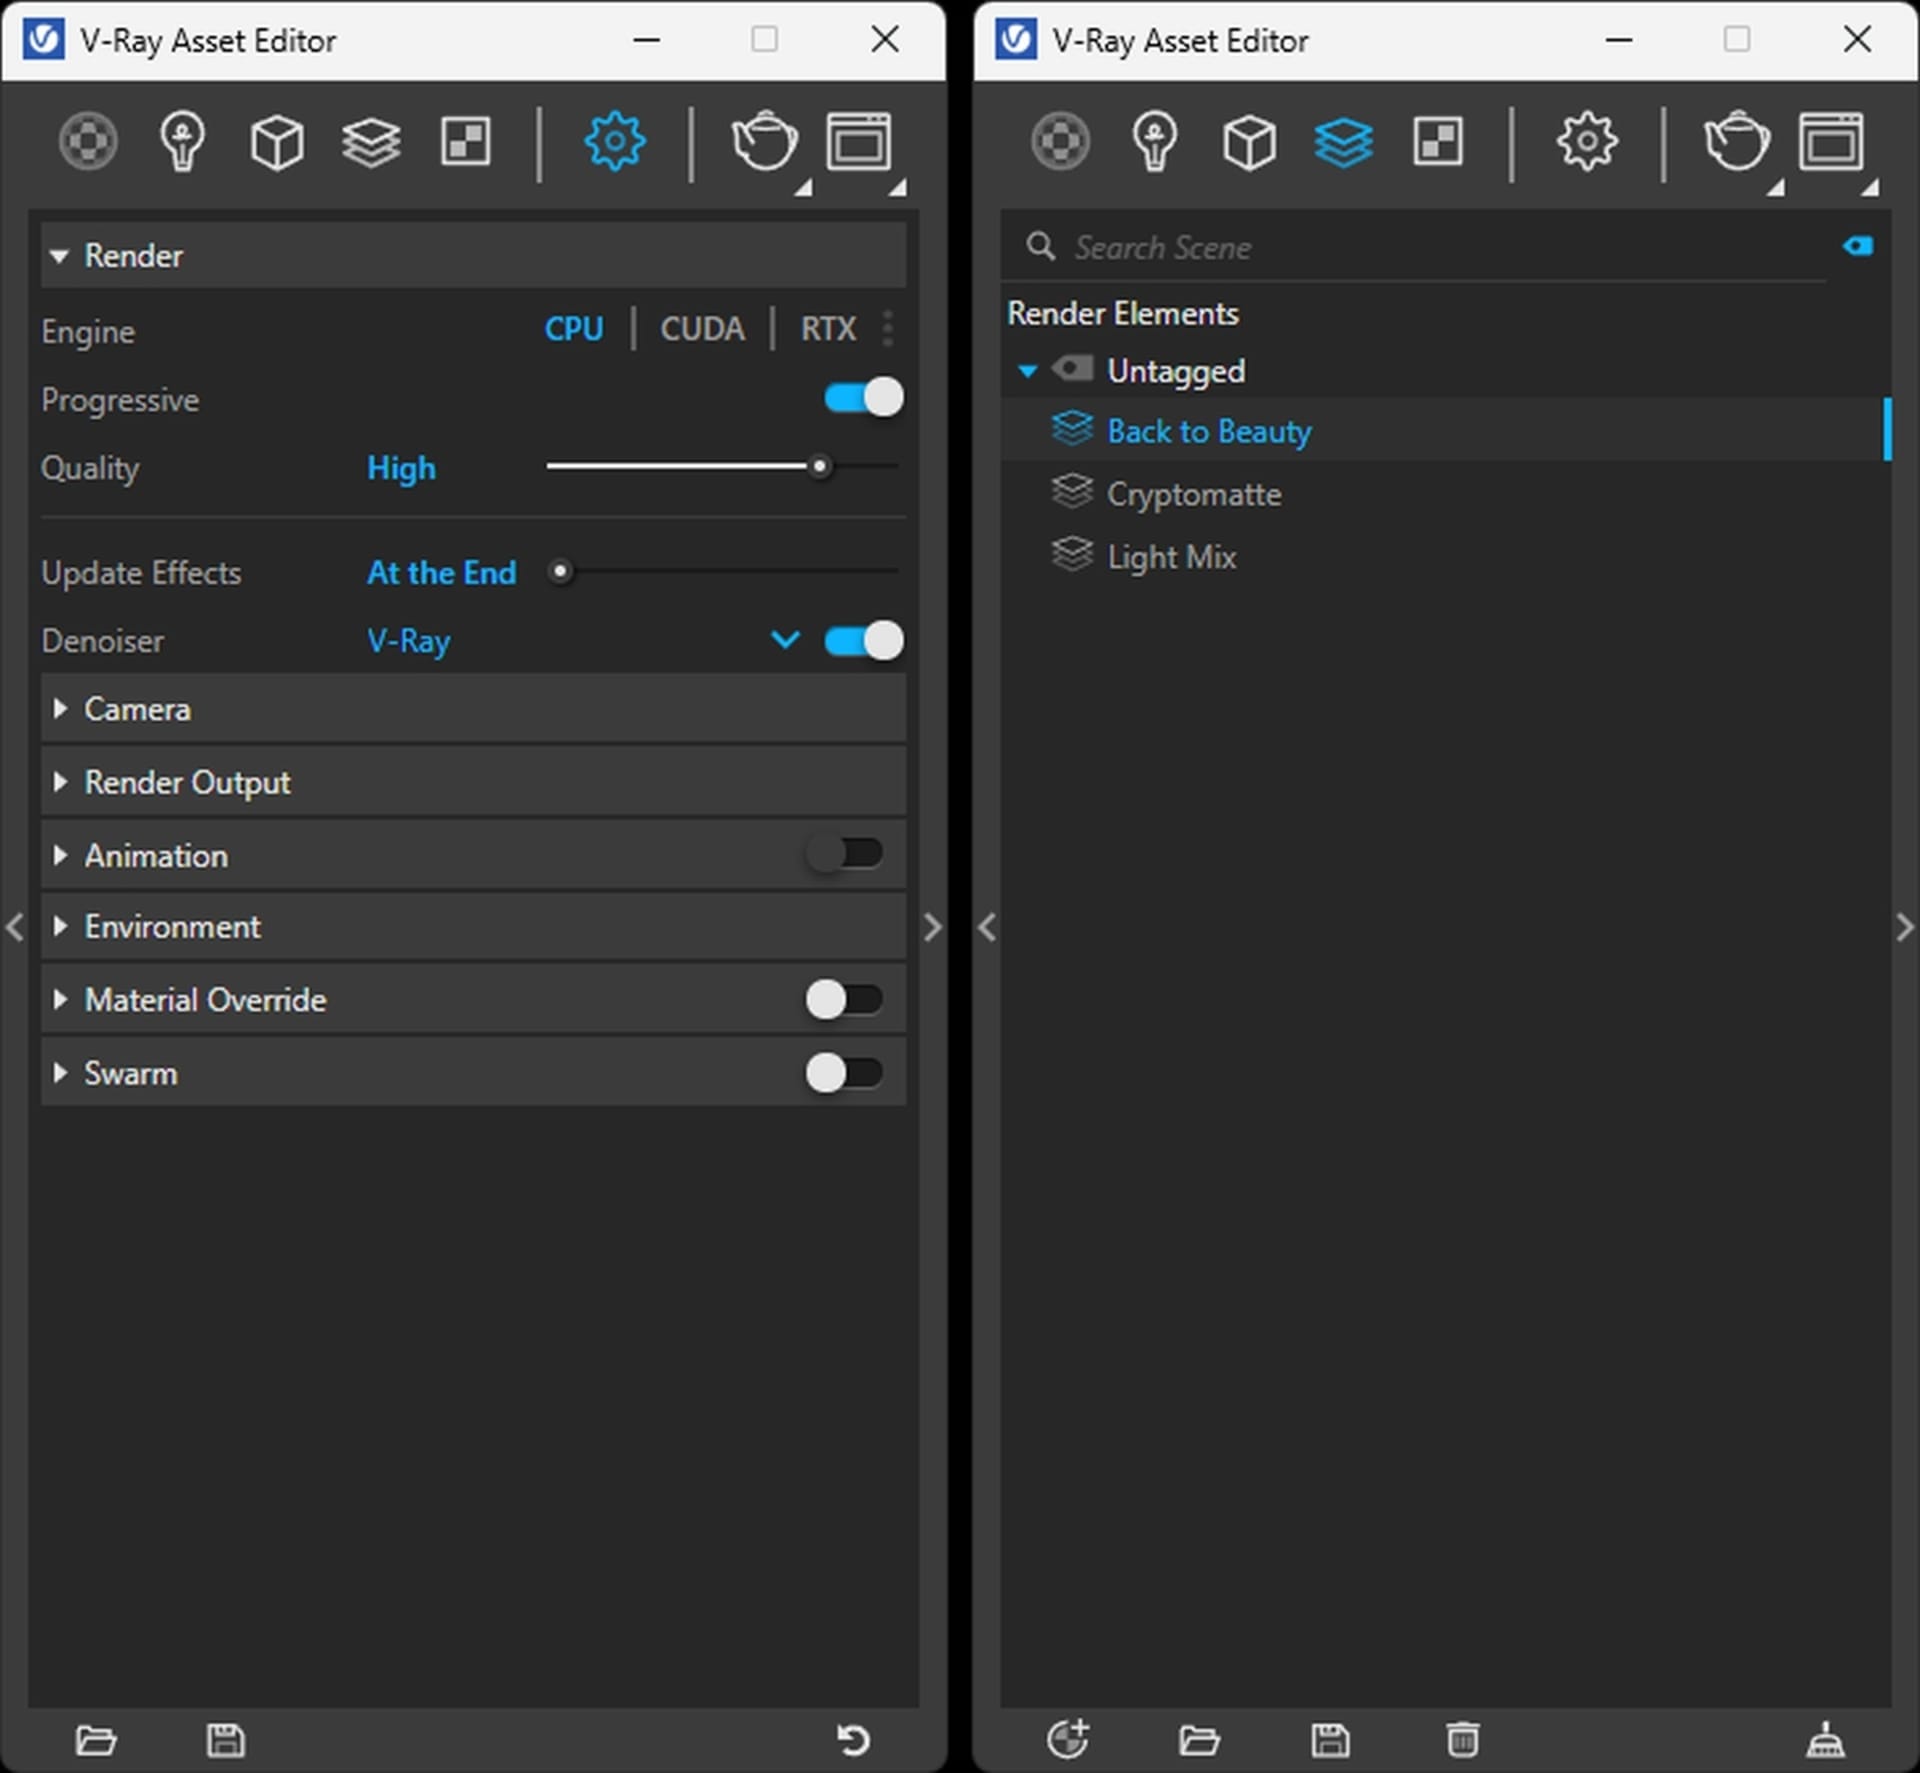Expand right panel arrow in left window
Screen dimensions: 1920x1773
click(x=932, y=927)
